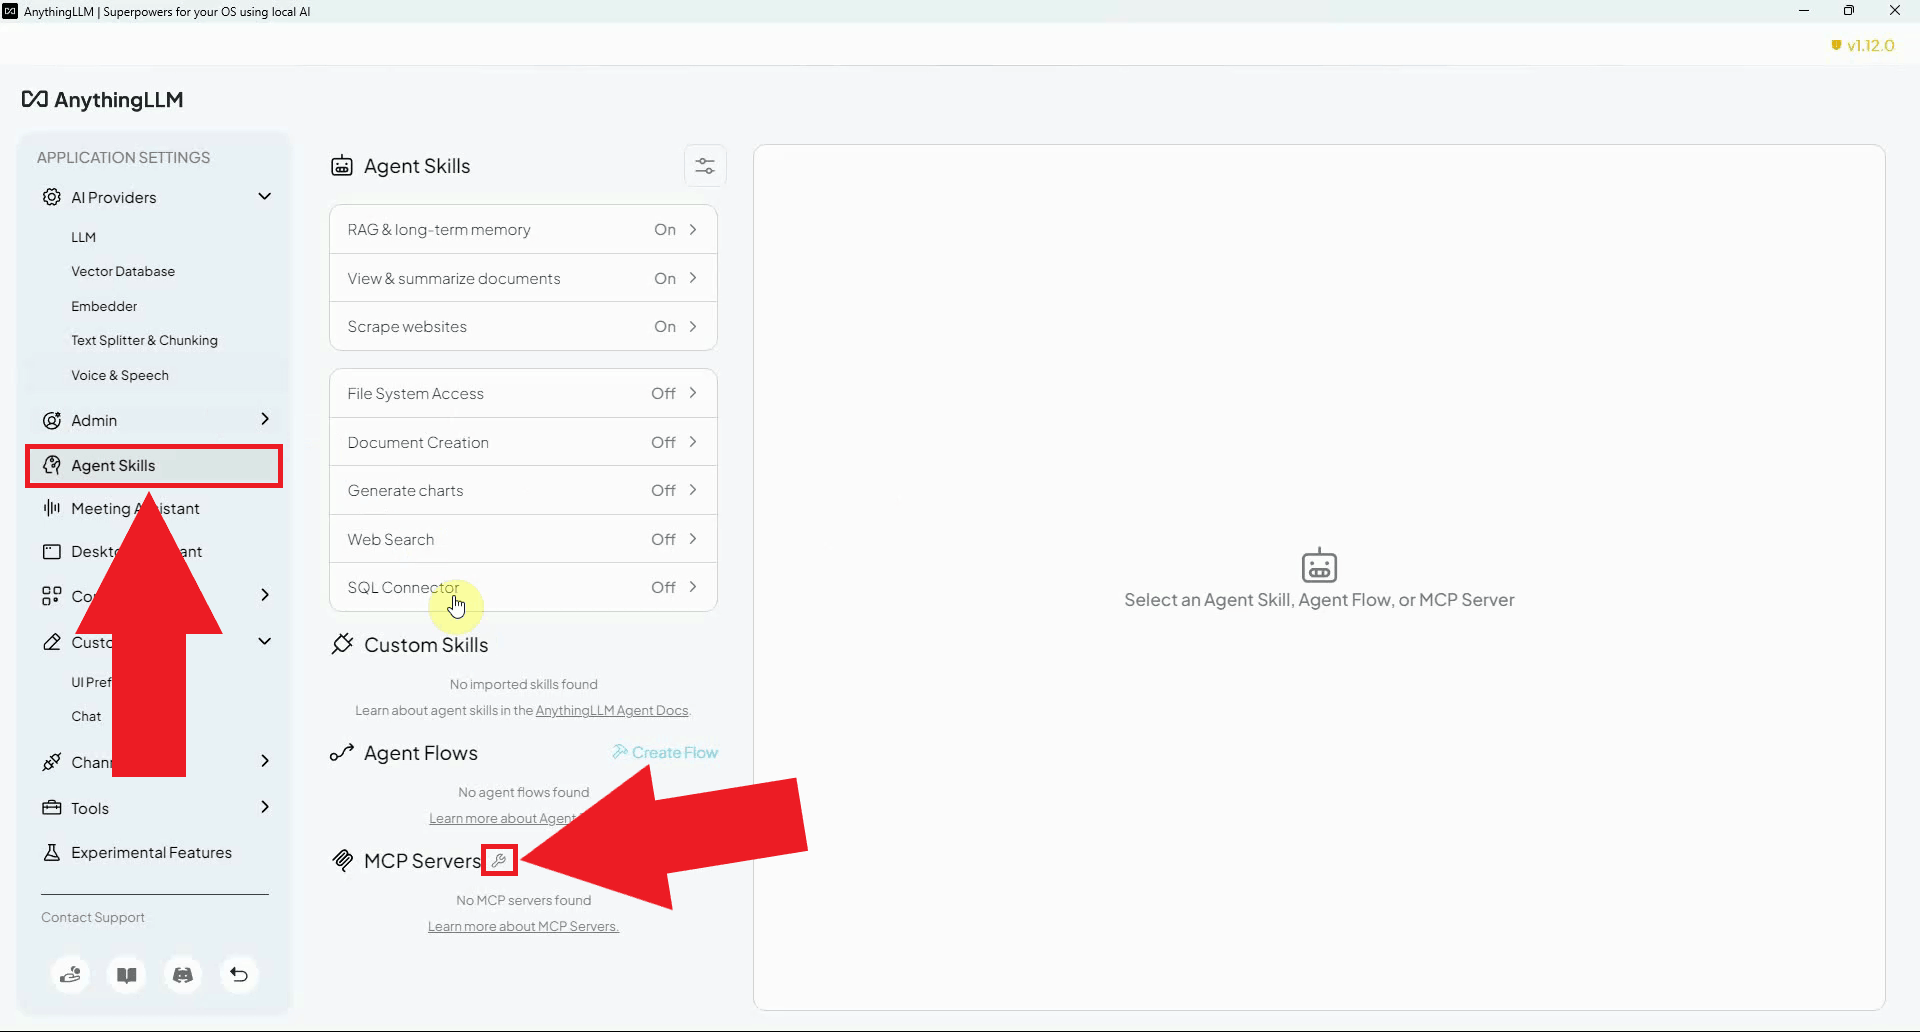Expand the Admin section chevron
The width and height of the screenshot is (1920, 1032).
tap(265, 419)
